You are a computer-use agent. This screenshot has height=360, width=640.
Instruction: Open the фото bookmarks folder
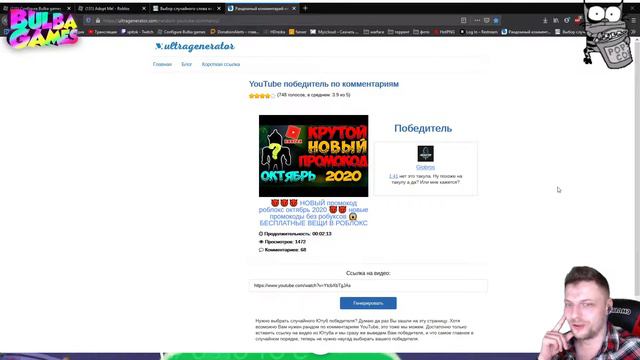(x=422, y=32)
